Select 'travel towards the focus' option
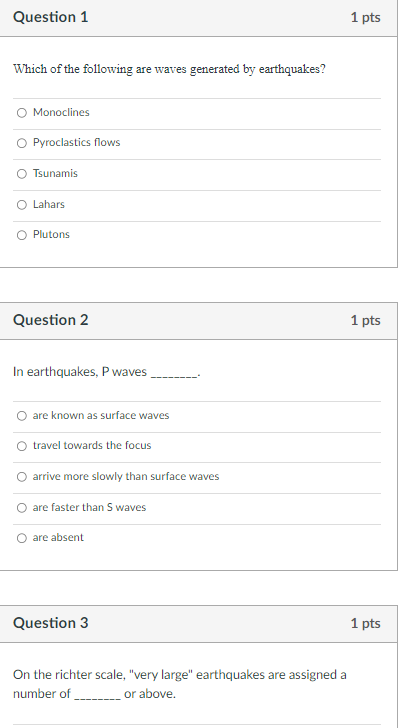 tap(22, 446)
